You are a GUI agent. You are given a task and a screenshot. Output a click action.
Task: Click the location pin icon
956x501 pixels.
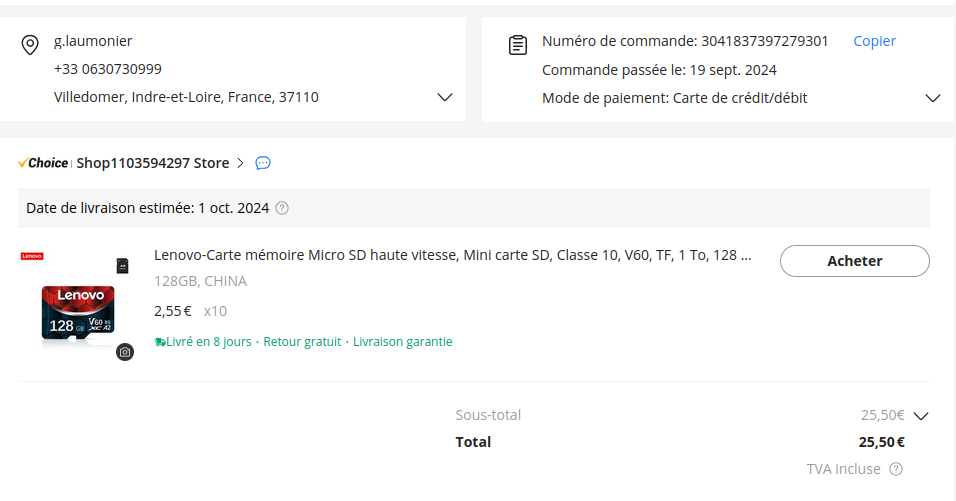(30, 45)
